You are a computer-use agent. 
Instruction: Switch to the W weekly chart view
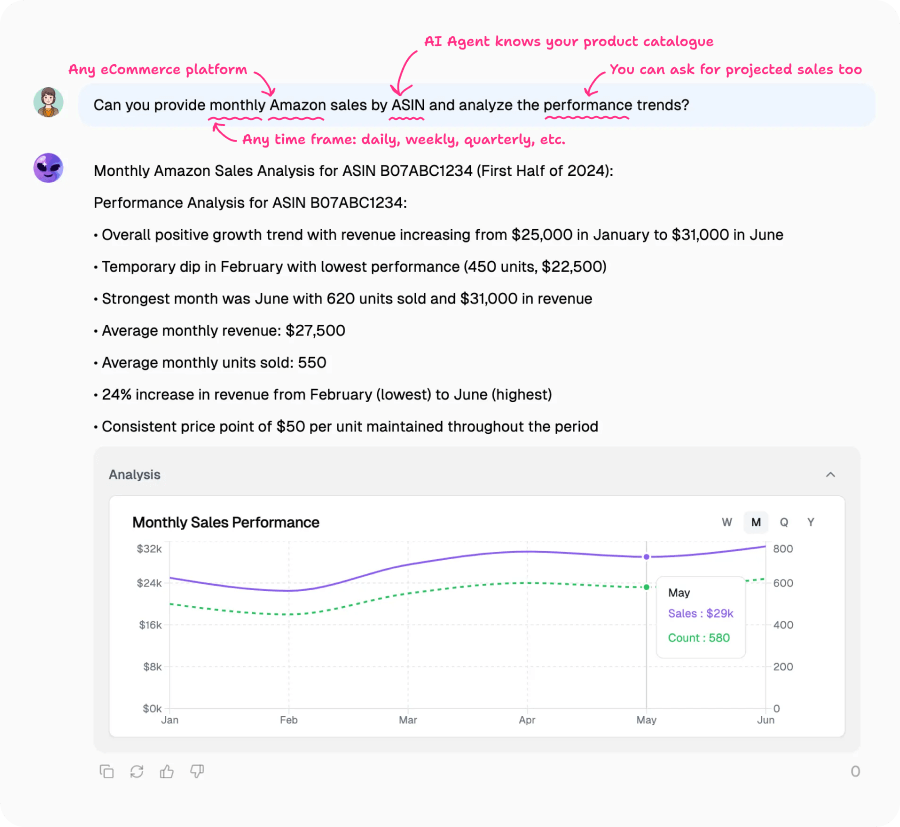point(727,521)
